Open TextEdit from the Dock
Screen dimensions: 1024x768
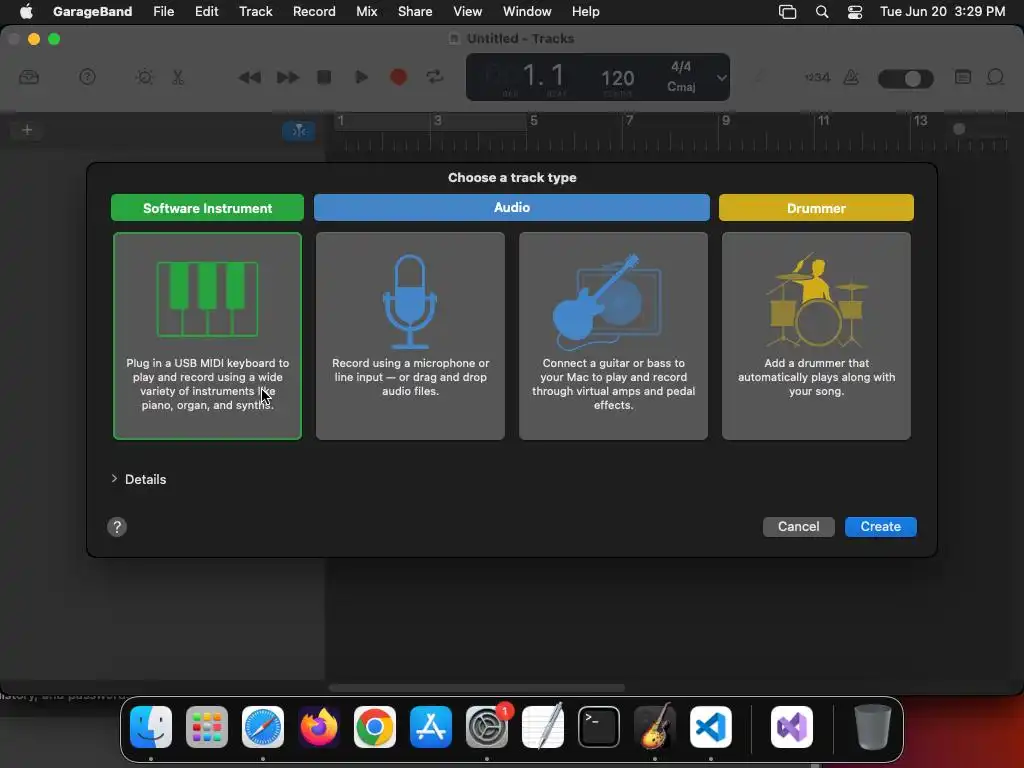543,727
